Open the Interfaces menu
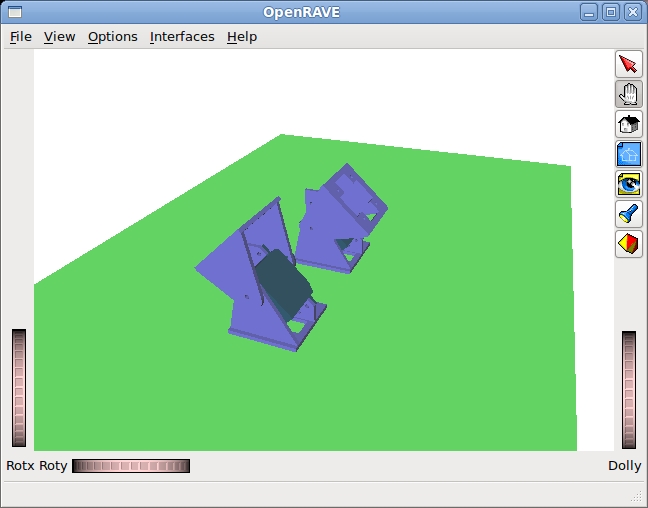This screenshot has height=508, width=648. pos(182,37)
